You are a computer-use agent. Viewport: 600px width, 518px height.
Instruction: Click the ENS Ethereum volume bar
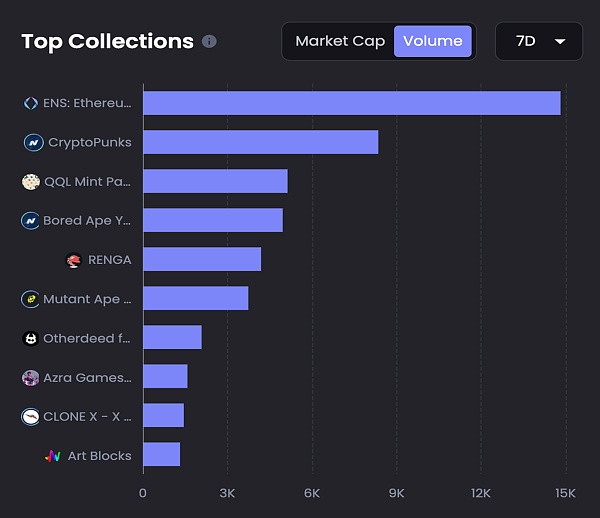351,103
